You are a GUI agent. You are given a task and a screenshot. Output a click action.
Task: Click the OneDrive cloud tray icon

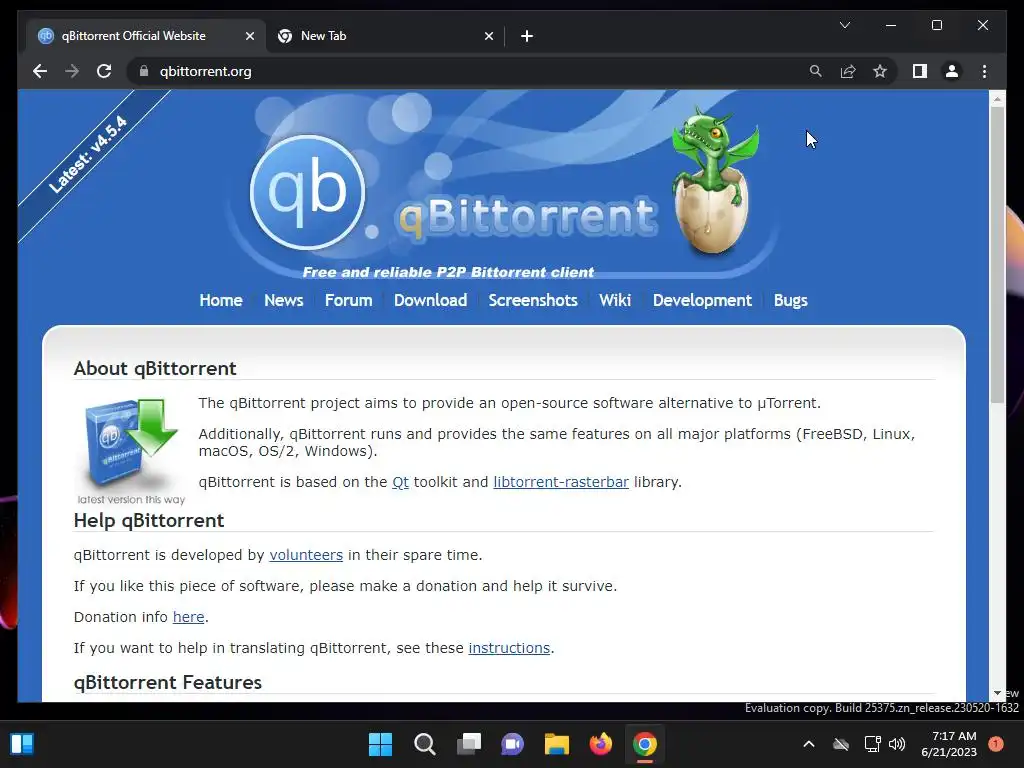840,744
